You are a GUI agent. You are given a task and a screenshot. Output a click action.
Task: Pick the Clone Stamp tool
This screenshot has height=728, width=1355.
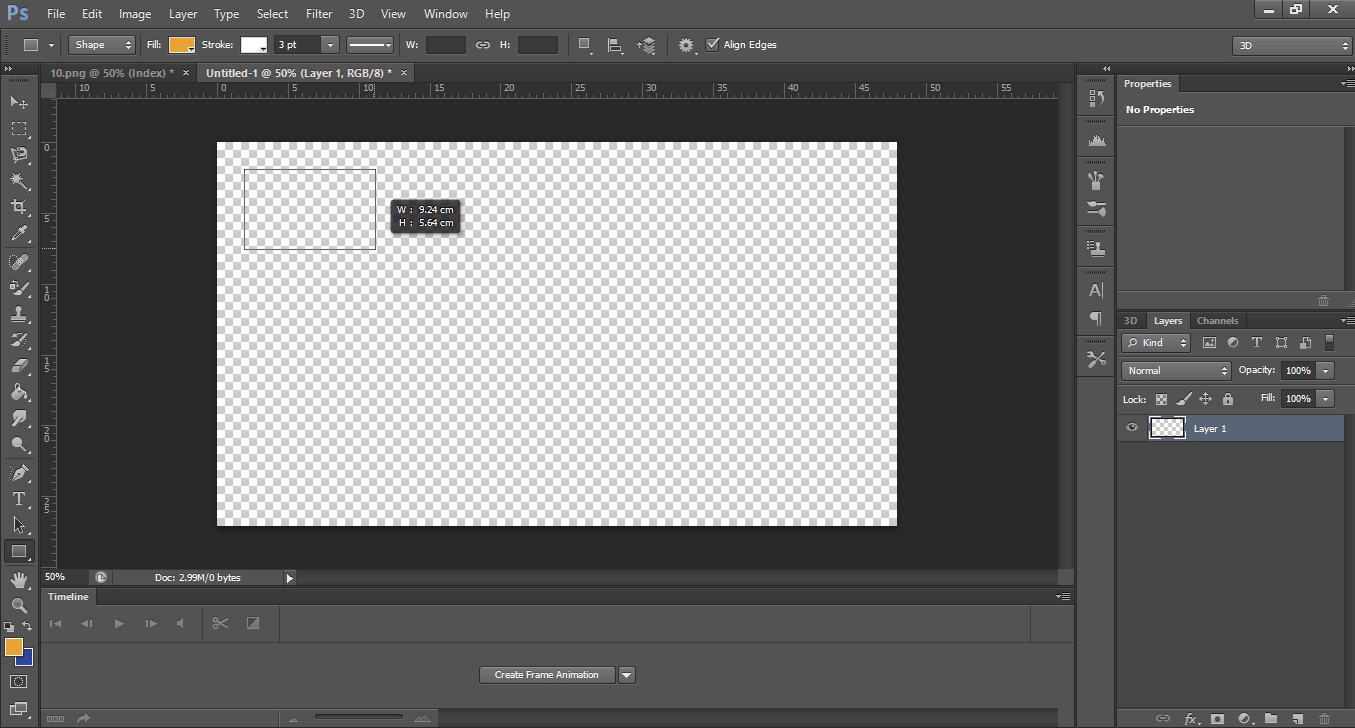click(19, 314)
